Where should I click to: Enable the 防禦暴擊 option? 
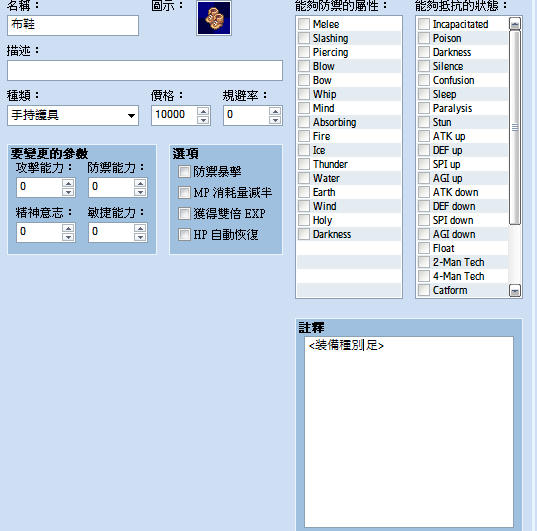pos(184,172)
